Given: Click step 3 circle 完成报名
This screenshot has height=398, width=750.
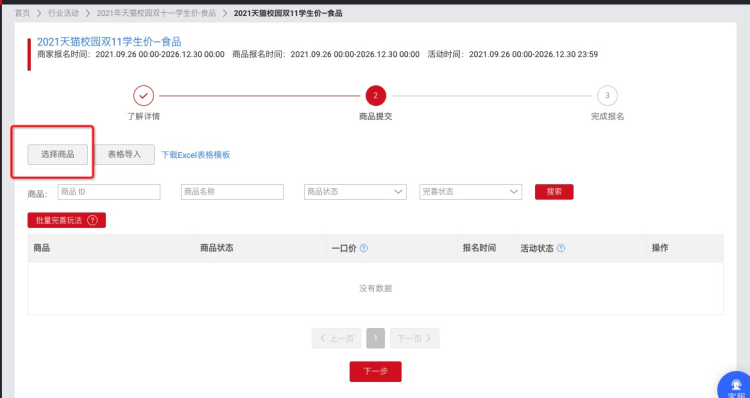Looking at the screenshot, I should (607, 96).
